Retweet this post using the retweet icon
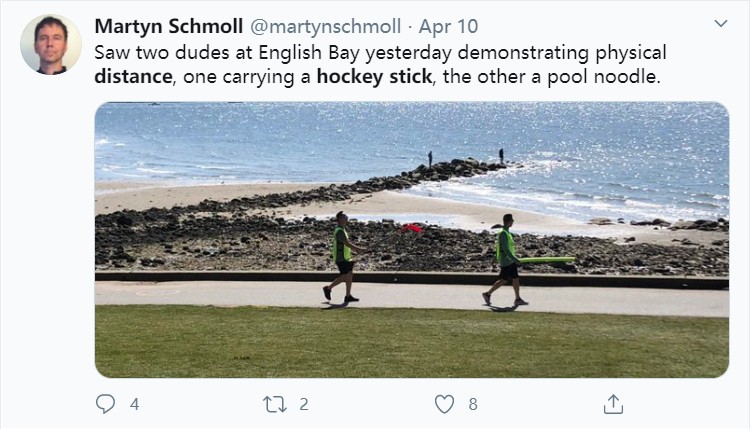 pos(275,404)
